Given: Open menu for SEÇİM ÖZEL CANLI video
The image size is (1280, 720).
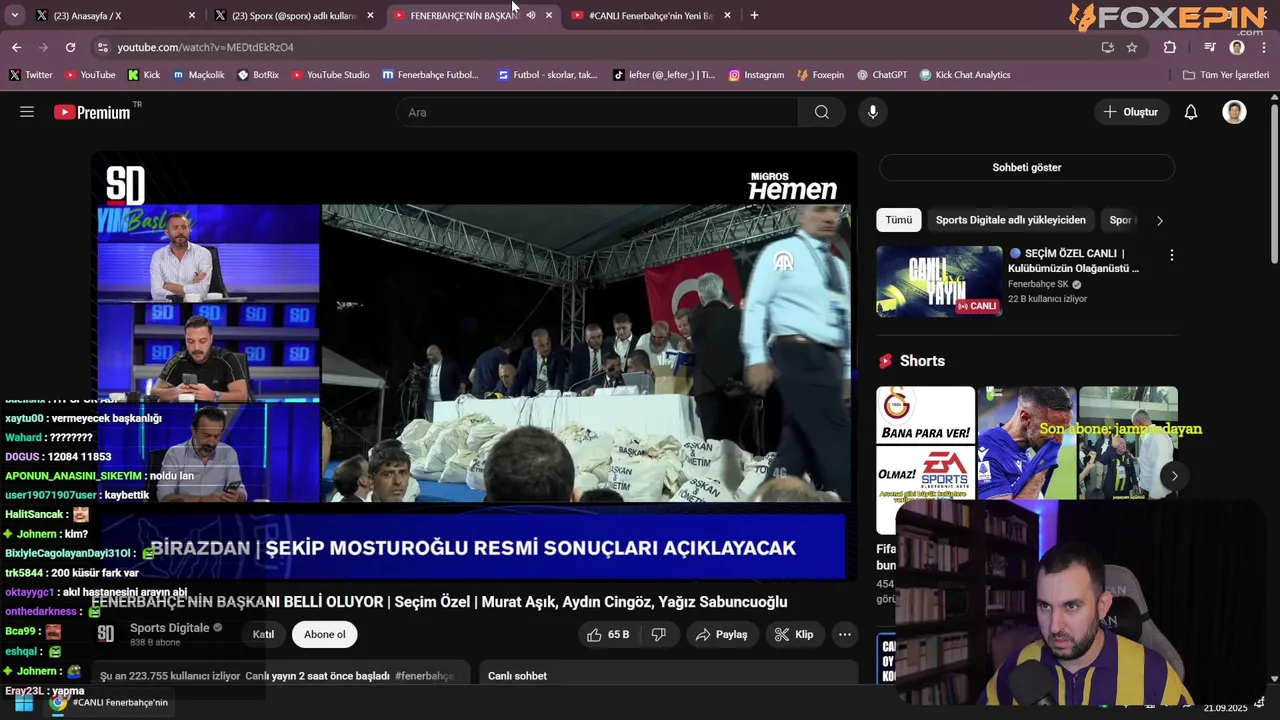Looking at the screenshot, I should point(1172,255).
